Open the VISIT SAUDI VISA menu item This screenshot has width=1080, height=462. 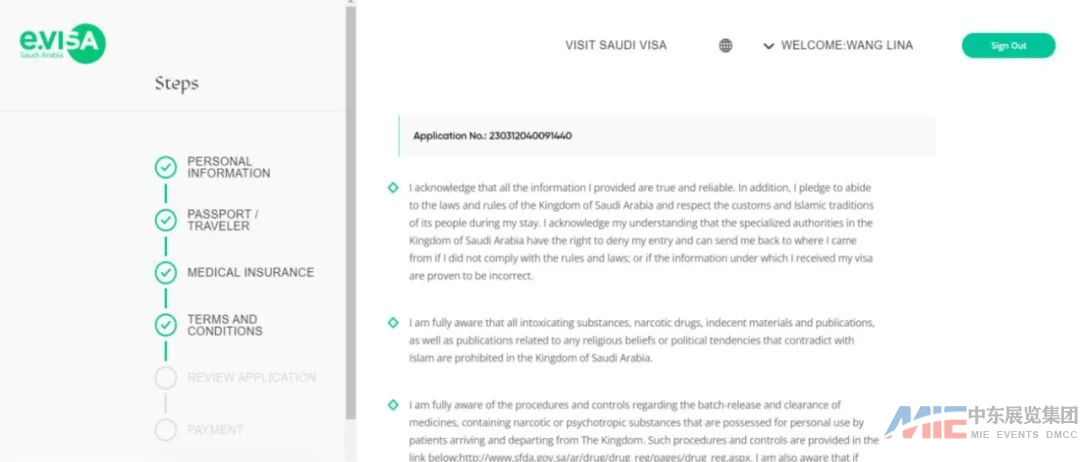click(x=615, y=45)
